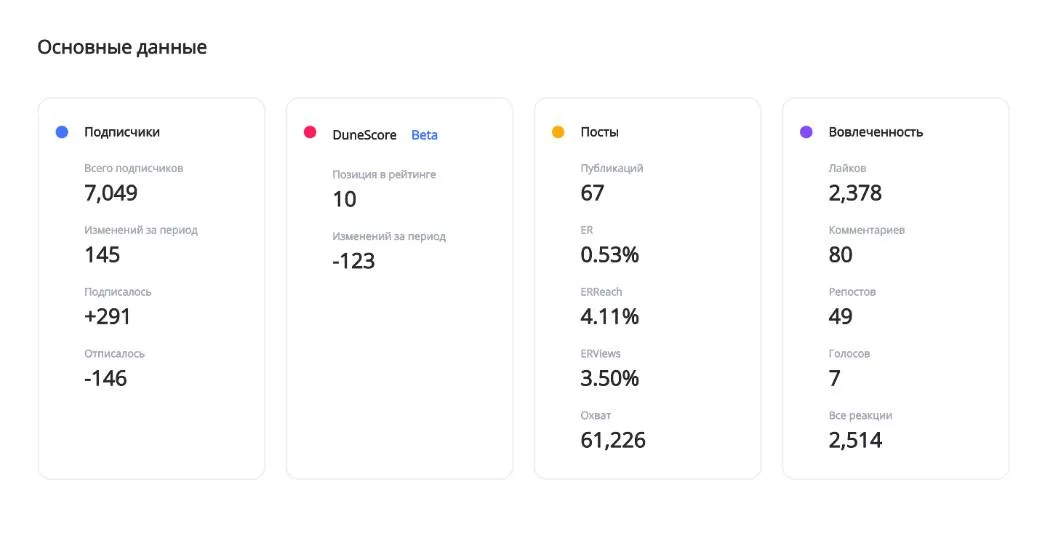Click the Основные данные section heading

click(122, 47)
